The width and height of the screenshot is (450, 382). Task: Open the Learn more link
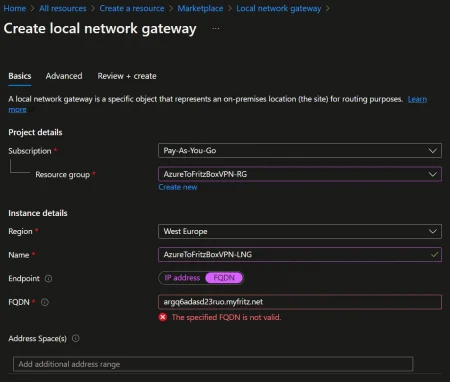[x=417, y=99]
